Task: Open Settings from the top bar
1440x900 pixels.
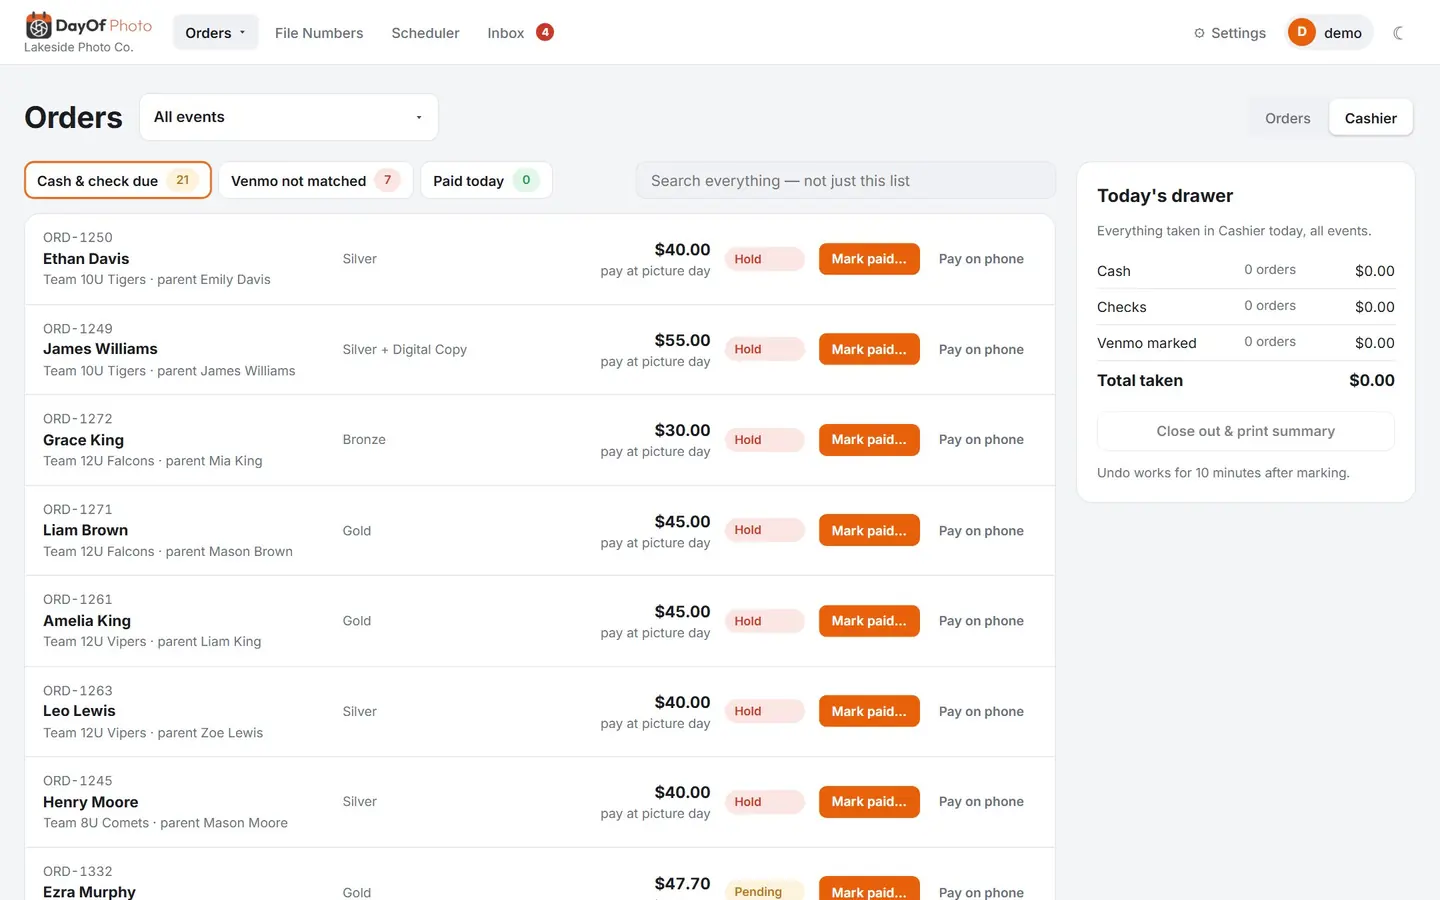Action: coord(1229,33)
